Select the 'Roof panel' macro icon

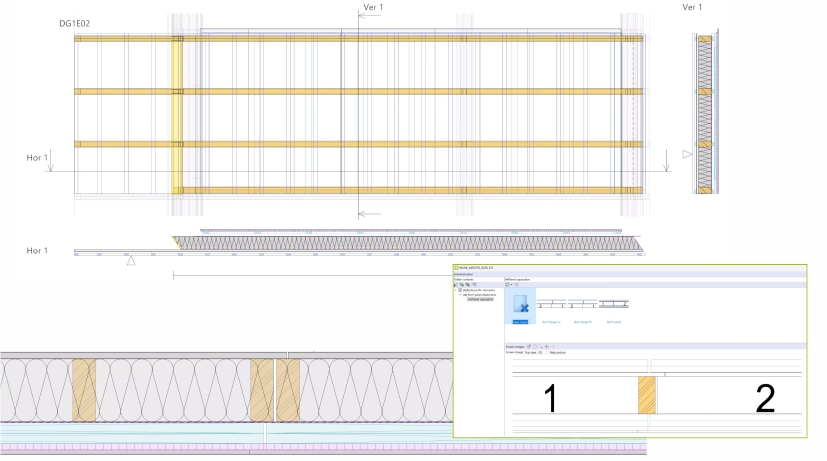(613, 306)
